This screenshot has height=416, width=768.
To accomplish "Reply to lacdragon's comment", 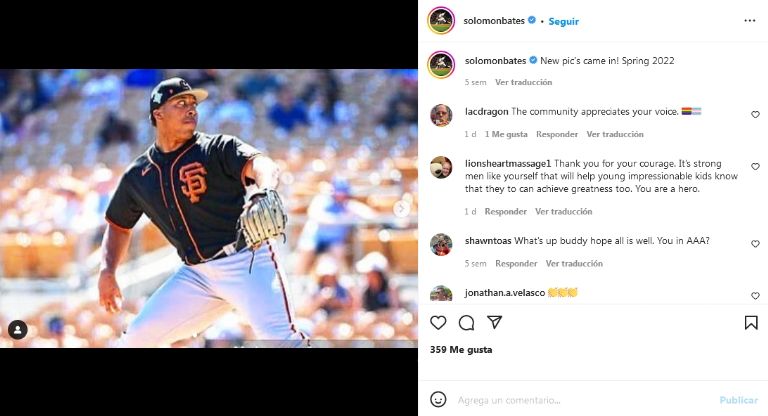I will [557, 134].
